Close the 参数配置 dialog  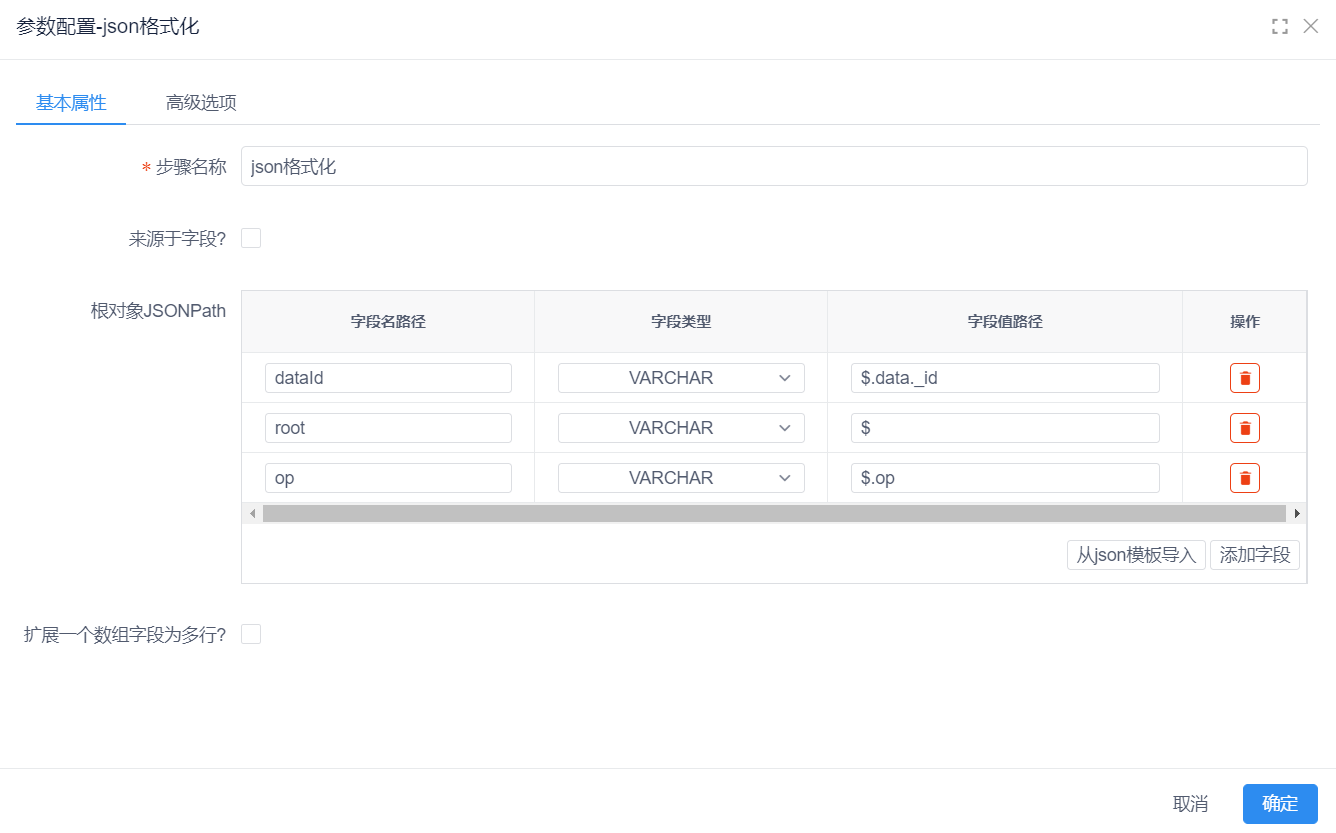(x=1311, y=27)
